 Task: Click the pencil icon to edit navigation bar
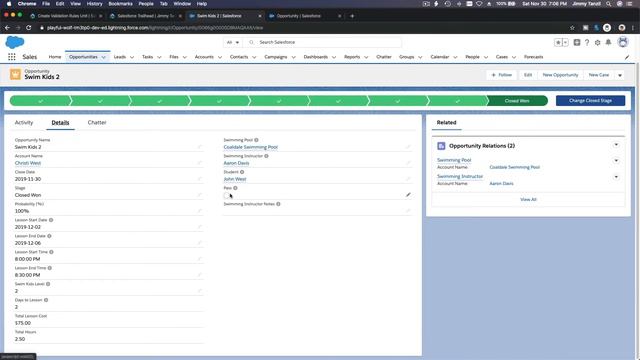(627, 57)
